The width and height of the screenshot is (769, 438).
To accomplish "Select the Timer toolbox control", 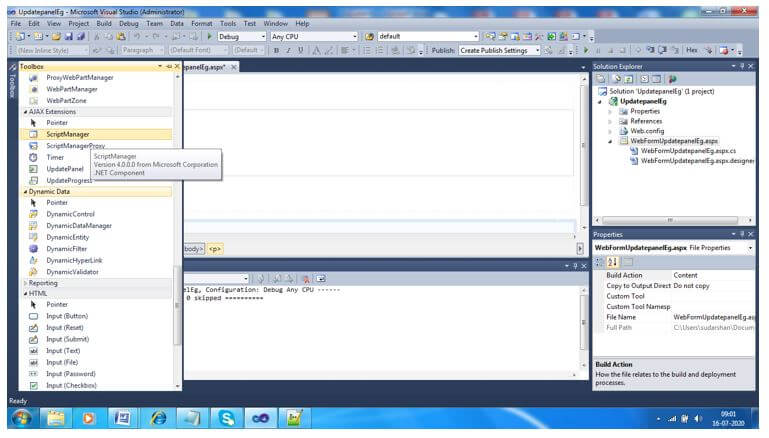I will 55,157.
